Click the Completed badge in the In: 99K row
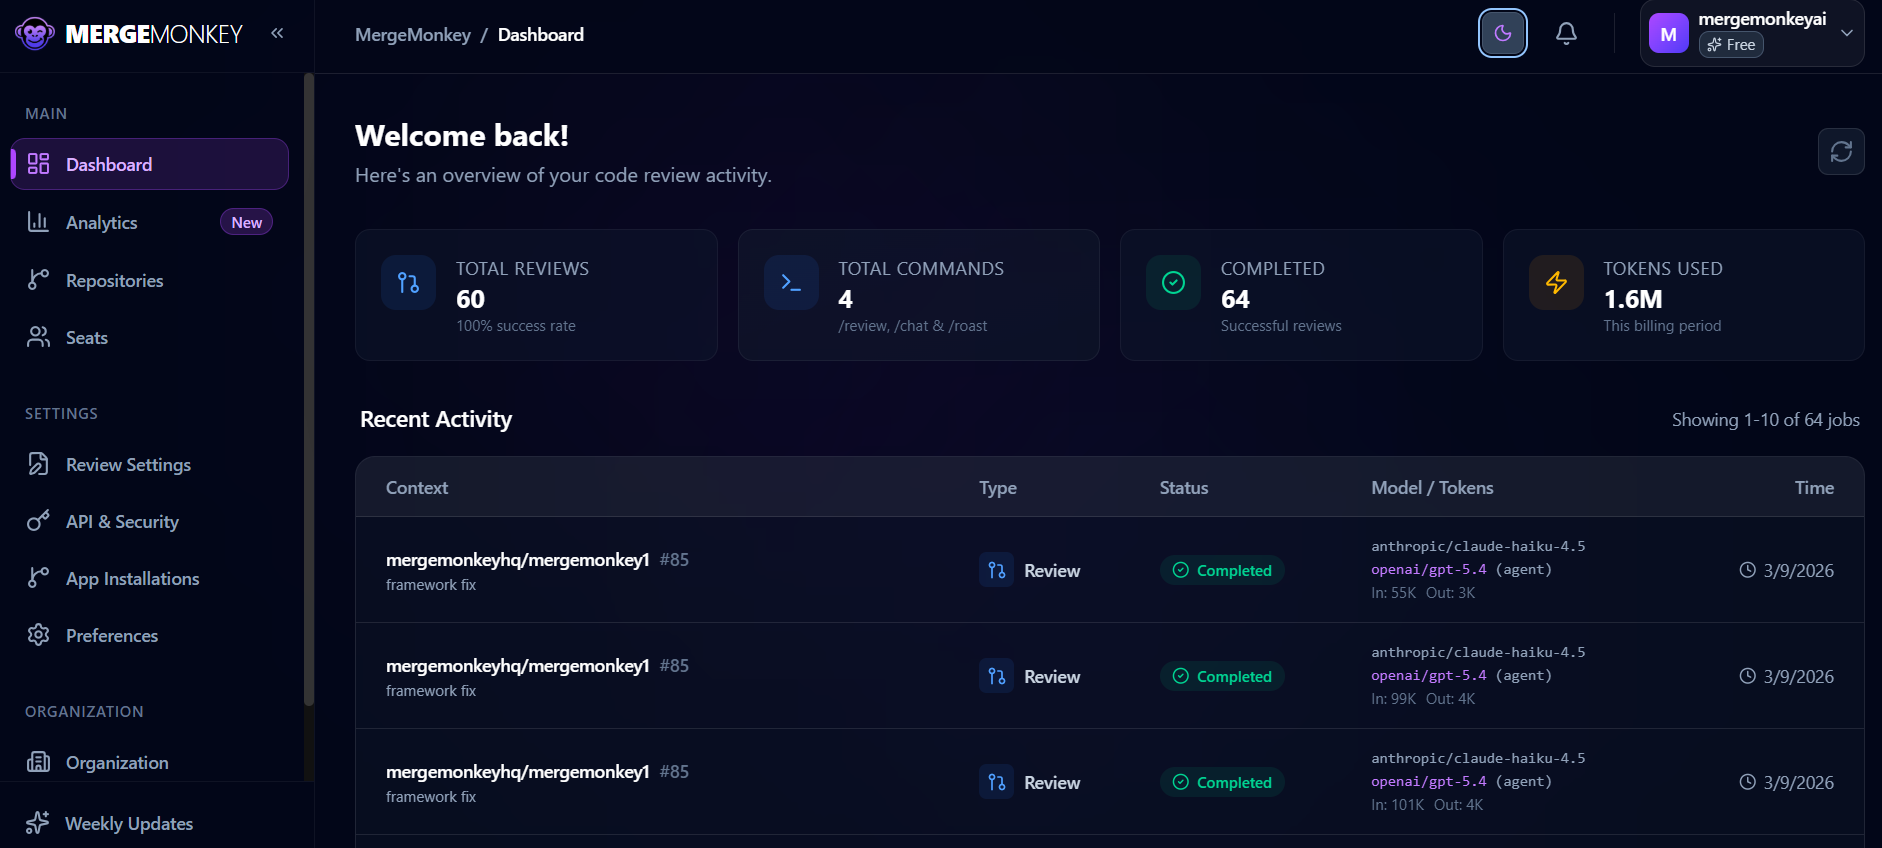Image resolution: width=1882 pixels, height=848 pixels. pyautogui.click(x=1222, y=676)
